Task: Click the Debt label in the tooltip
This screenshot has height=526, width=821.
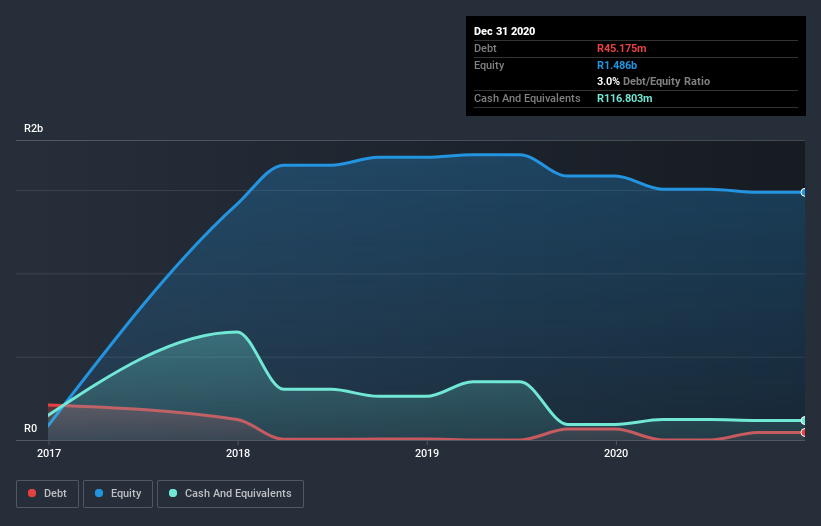Action: 485,48
